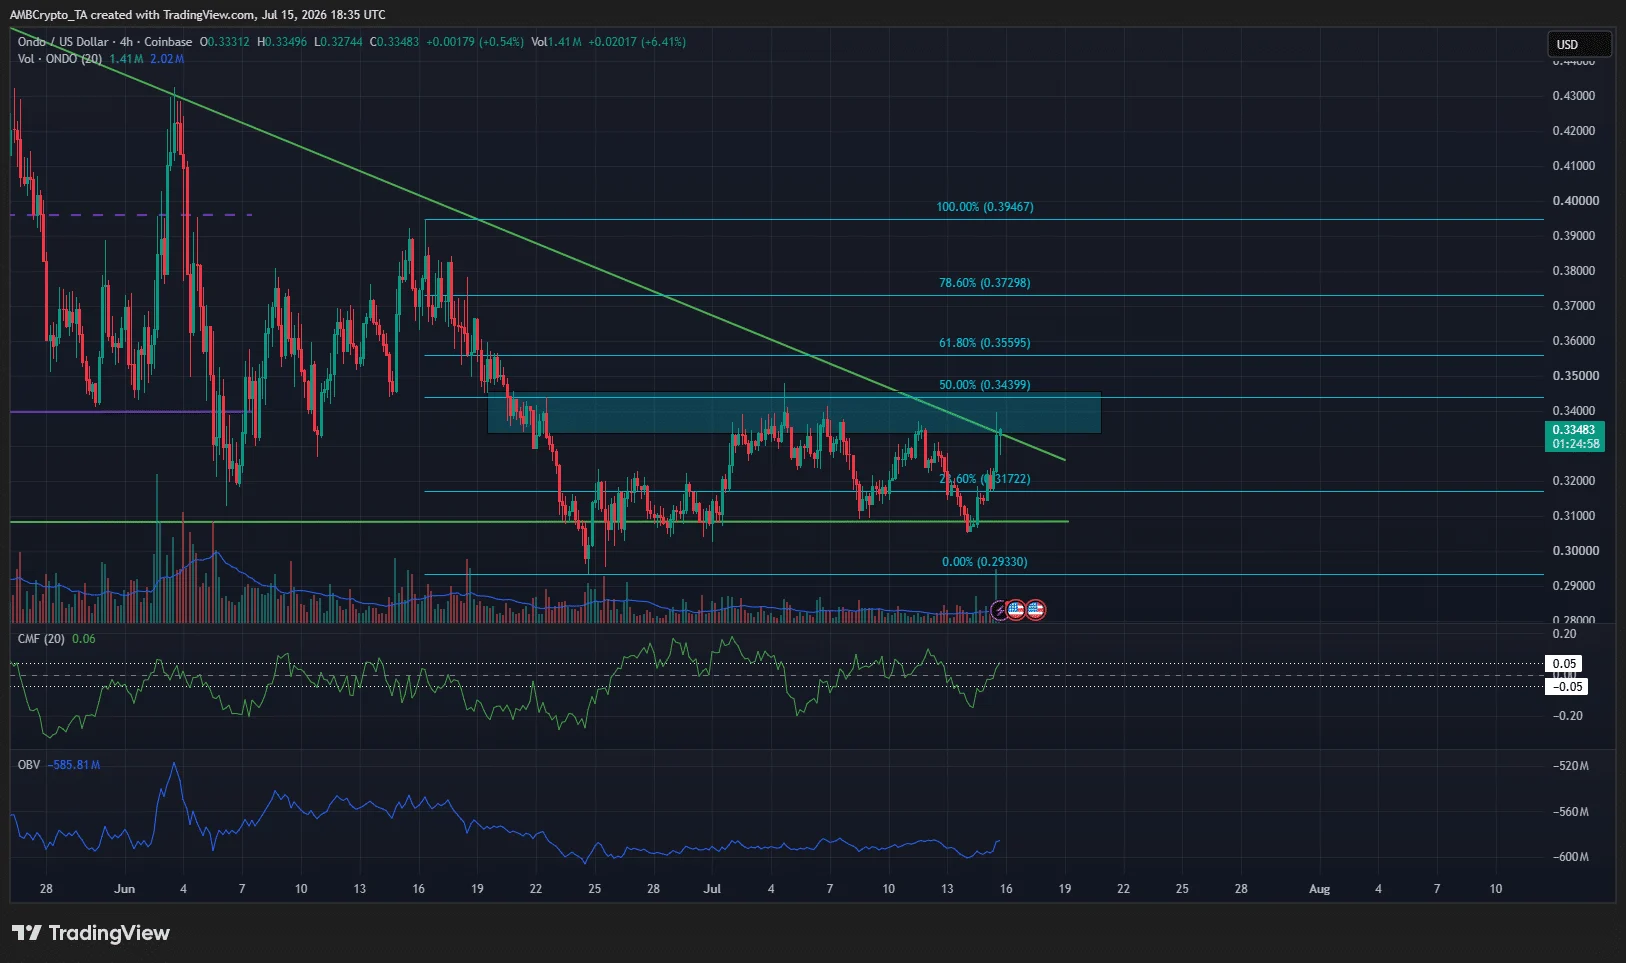Click the OBV value −585.81M
This screenshot has width=1626, height=963.
(74, 765)
